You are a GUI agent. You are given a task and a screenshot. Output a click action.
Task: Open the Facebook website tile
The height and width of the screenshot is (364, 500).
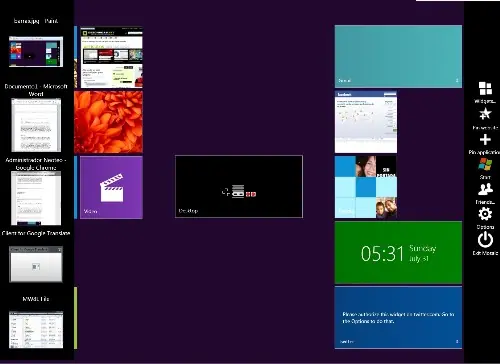point(366,122)
